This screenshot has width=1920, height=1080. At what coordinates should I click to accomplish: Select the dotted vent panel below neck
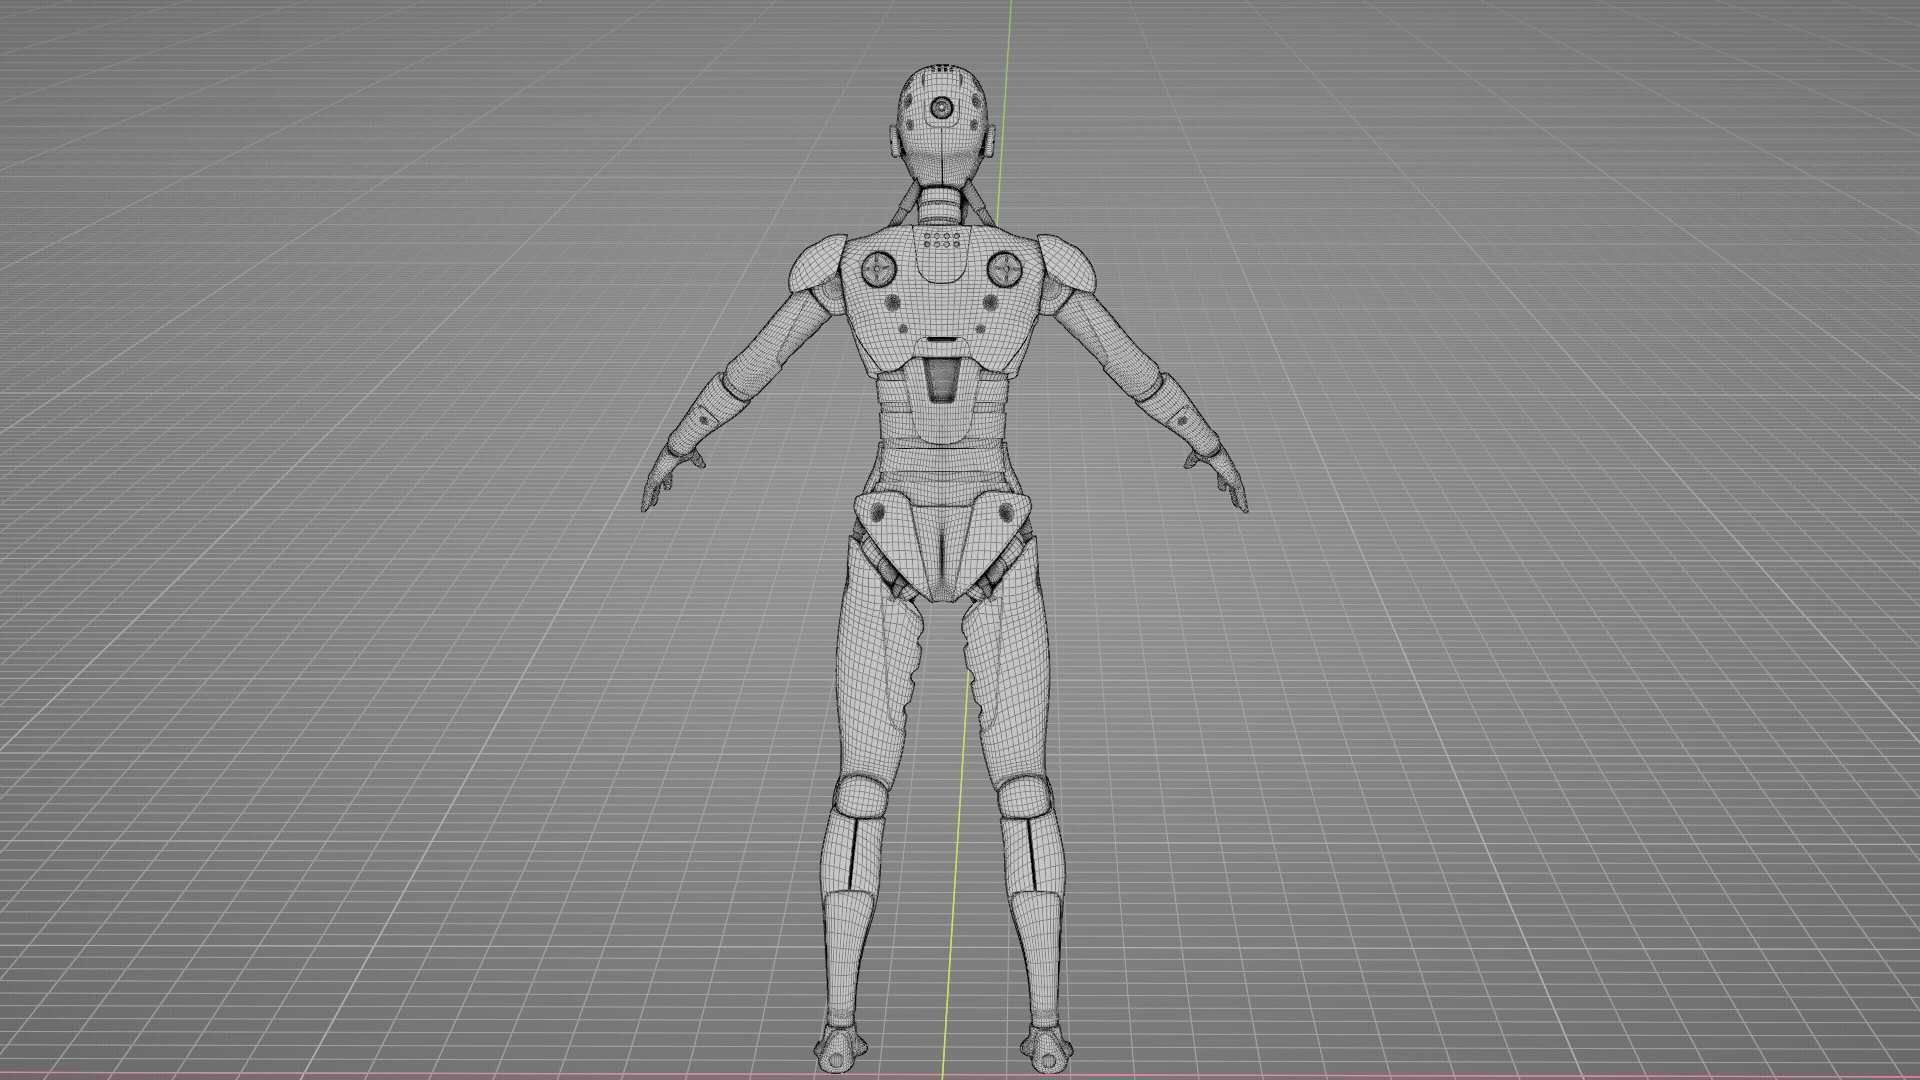click(942, 240)
